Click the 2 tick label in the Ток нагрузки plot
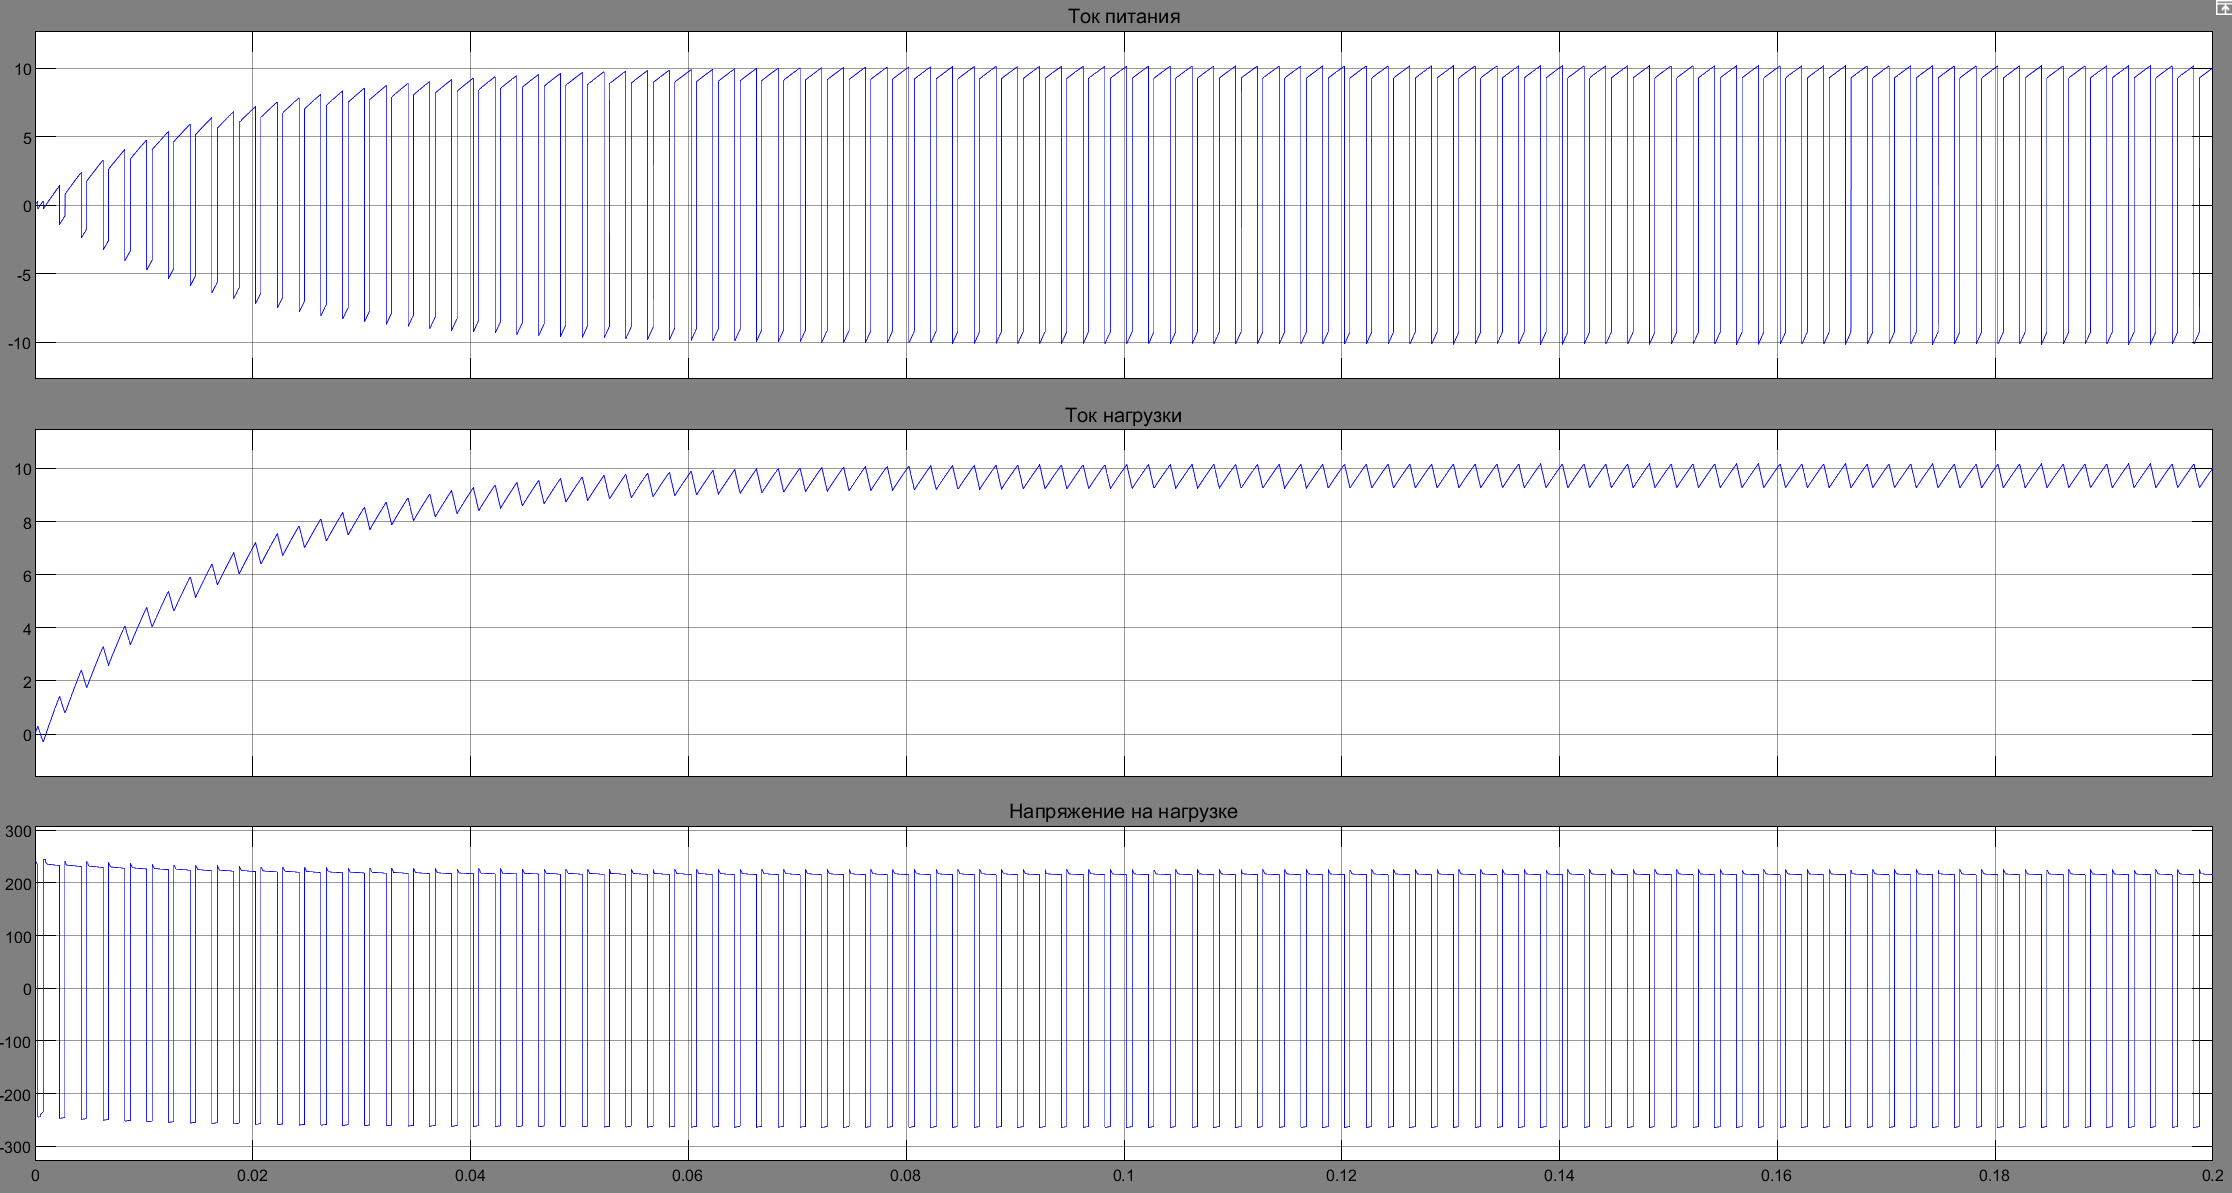 27,682
